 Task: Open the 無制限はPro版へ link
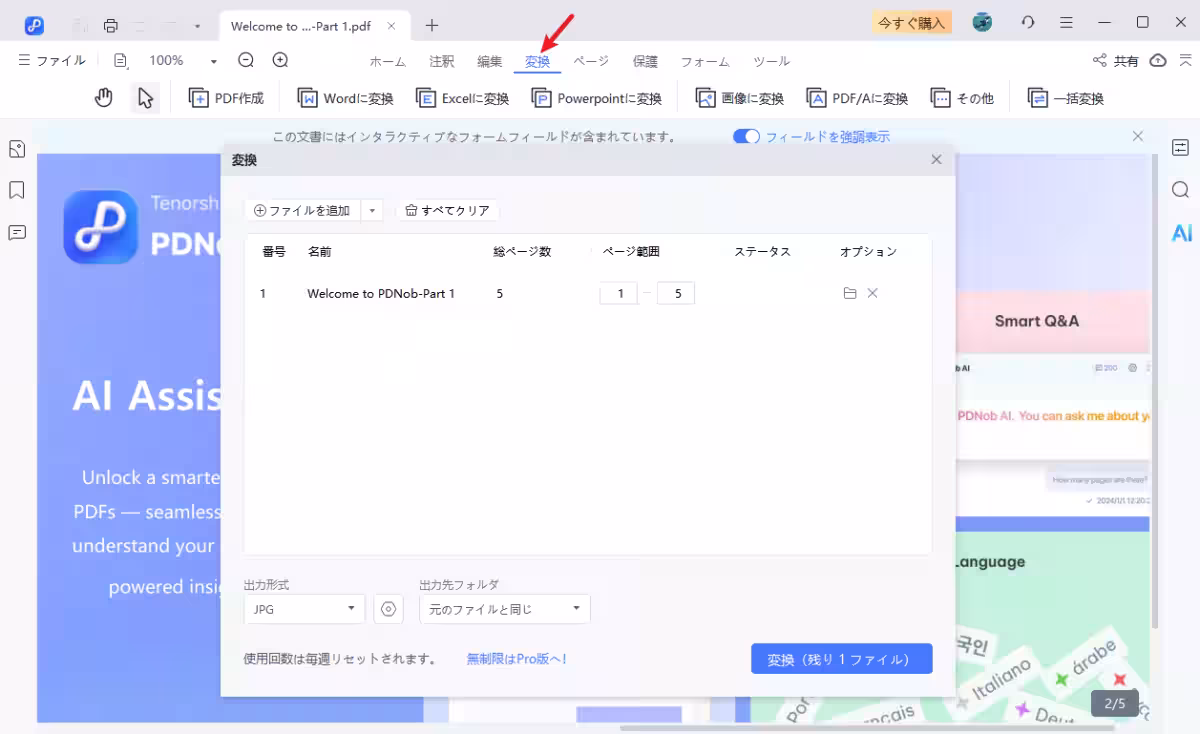516,658
